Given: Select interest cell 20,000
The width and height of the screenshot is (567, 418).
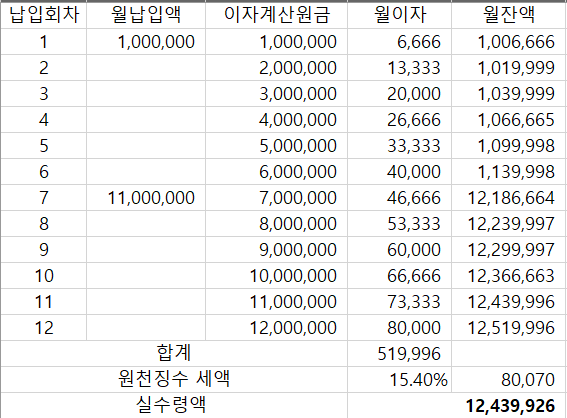Looking at the screenshot, I should pyautogui.click(x=400, y=94).
